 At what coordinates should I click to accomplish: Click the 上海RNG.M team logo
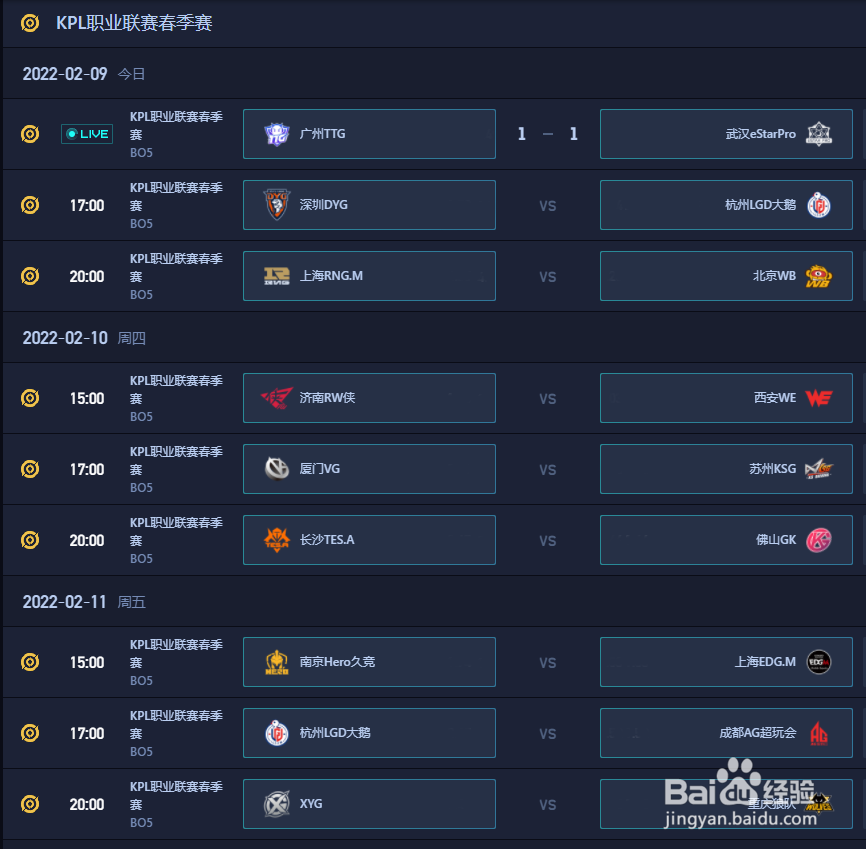(277, 276)
